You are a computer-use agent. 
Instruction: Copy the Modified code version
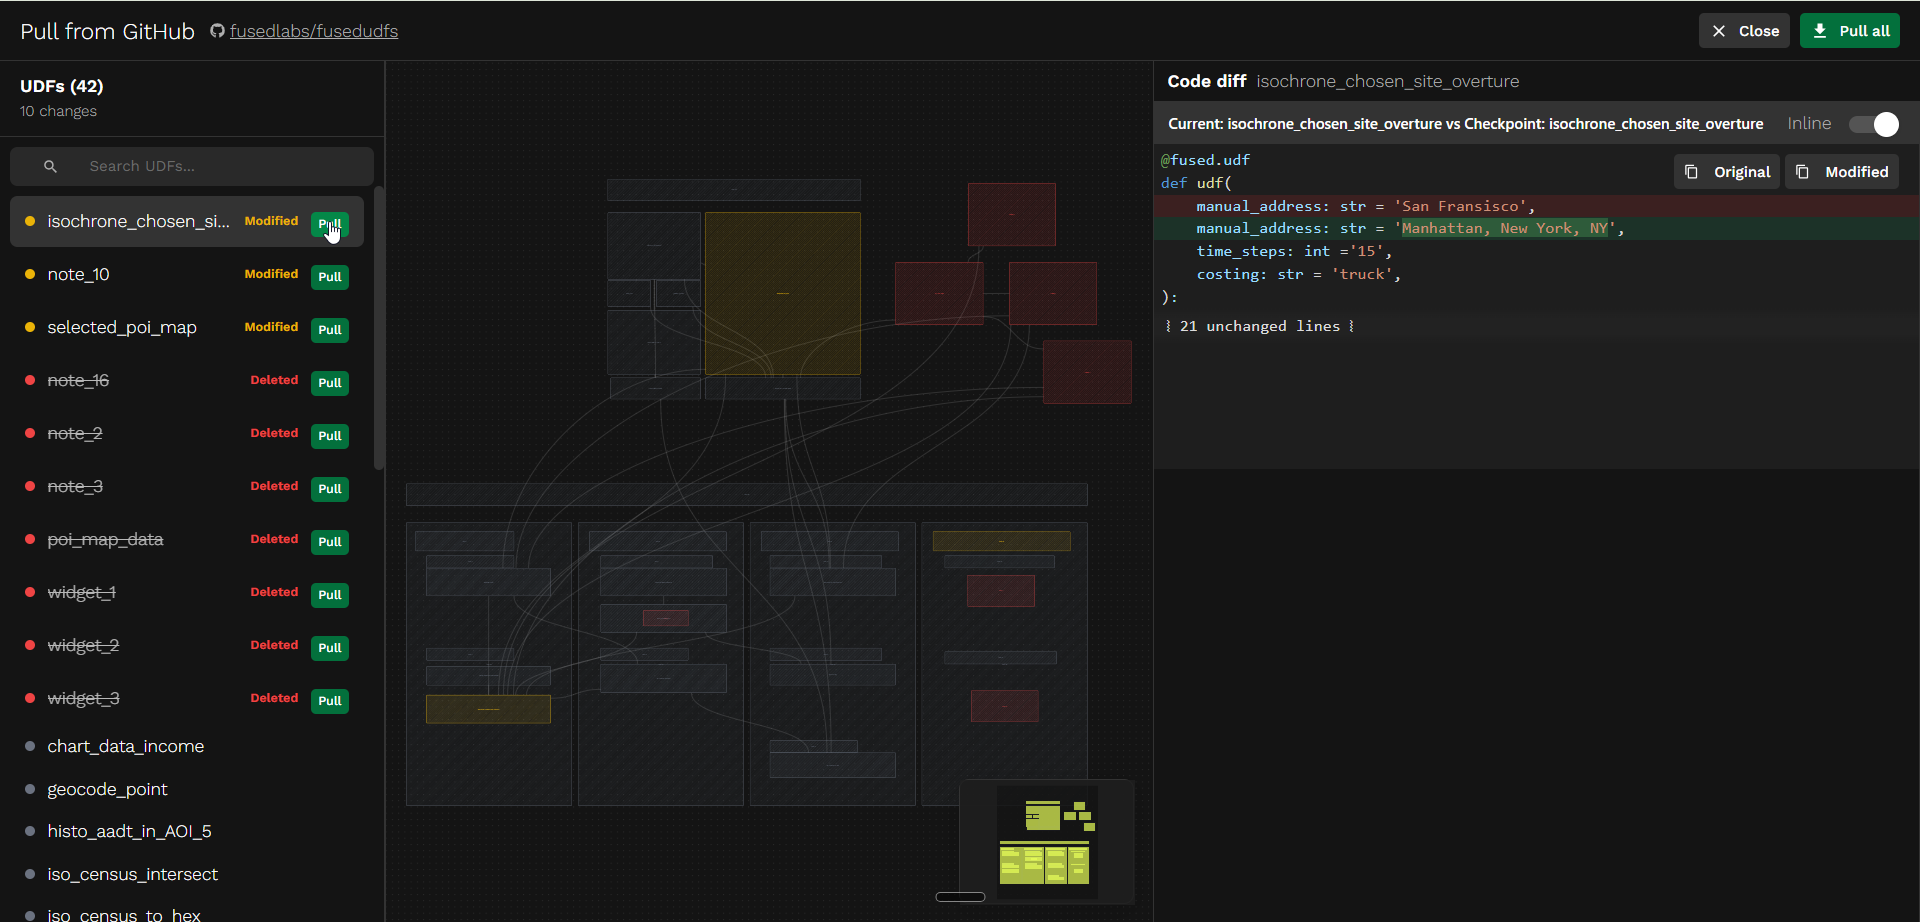pos(1842,172)
